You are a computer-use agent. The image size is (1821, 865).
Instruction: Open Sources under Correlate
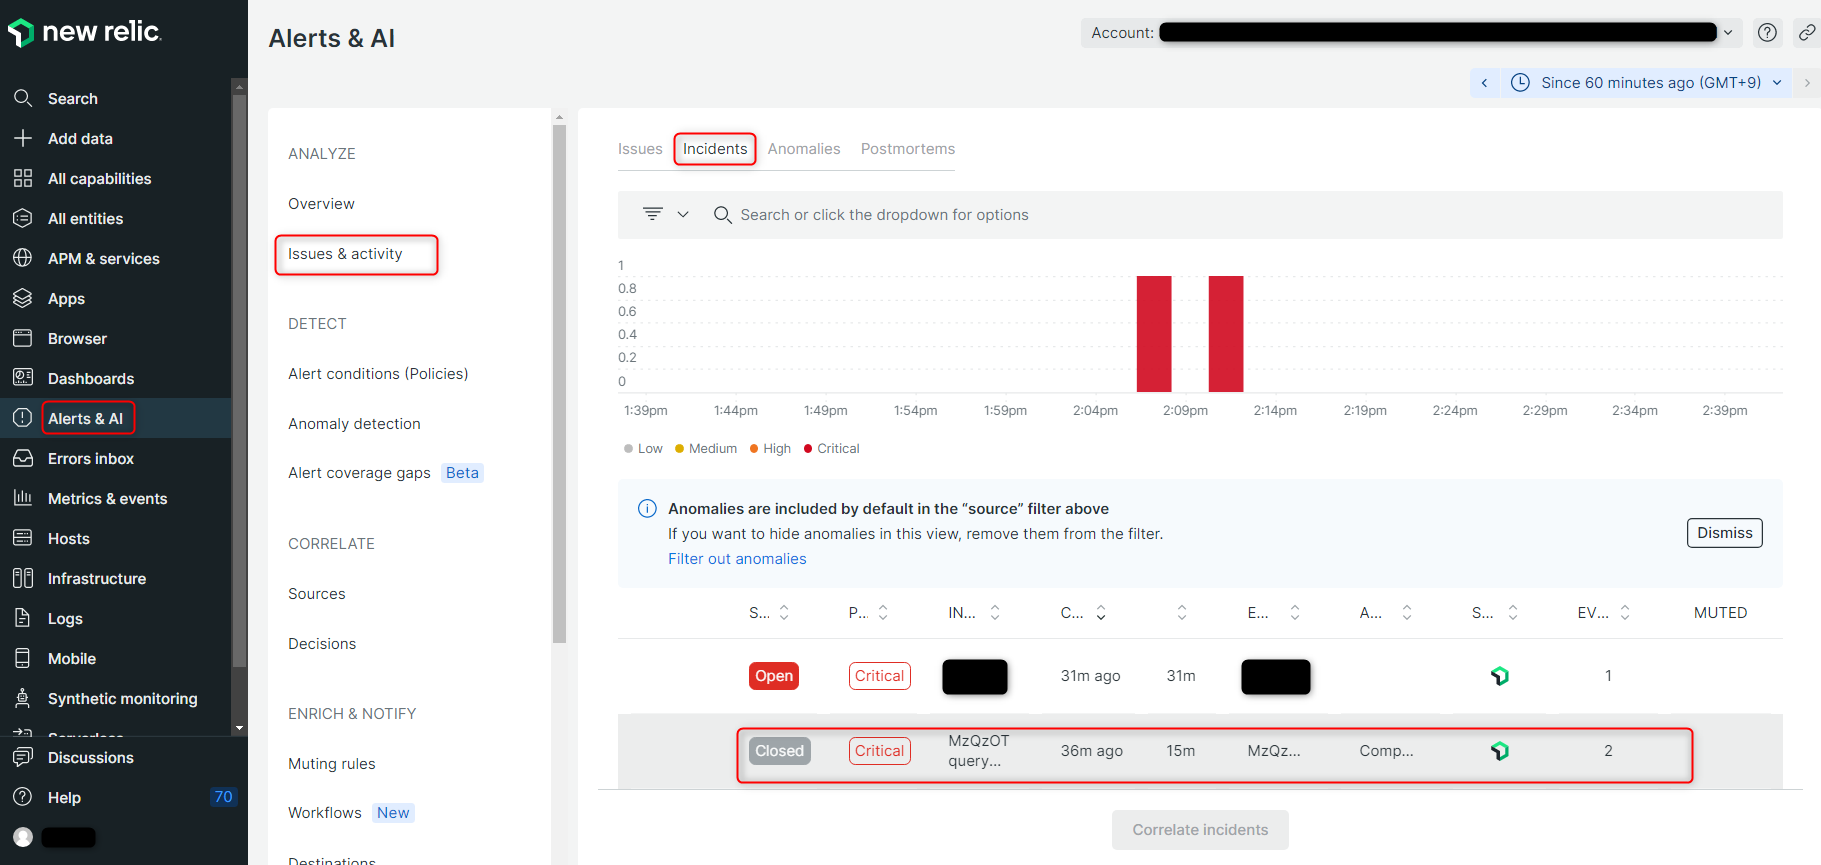coord(316,594)
